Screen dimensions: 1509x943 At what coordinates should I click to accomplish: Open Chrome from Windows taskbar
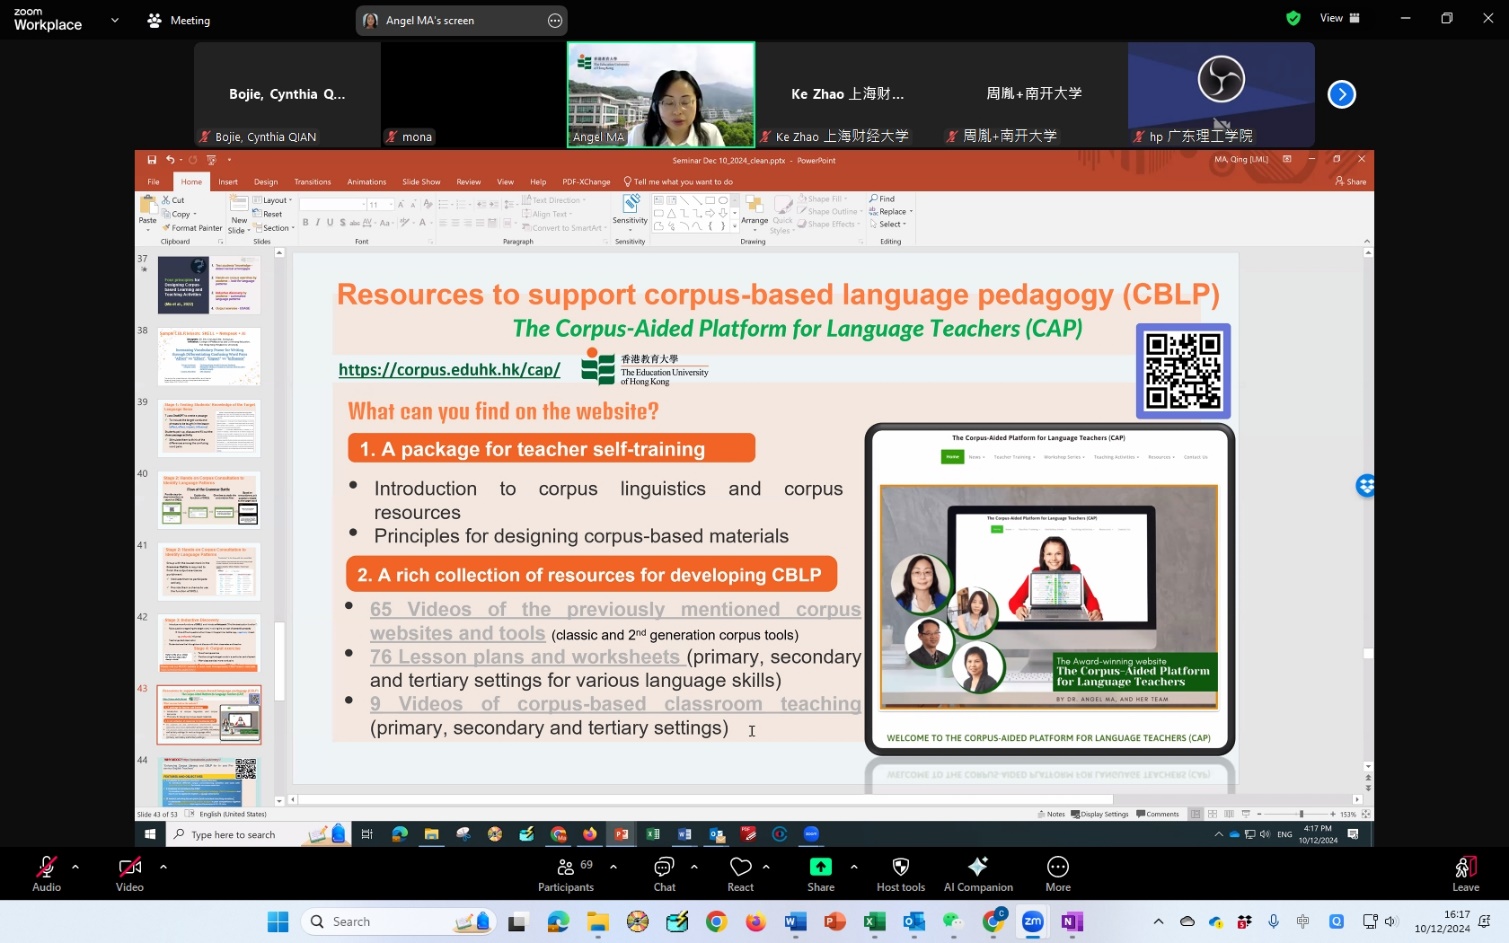tap(716, 922)
